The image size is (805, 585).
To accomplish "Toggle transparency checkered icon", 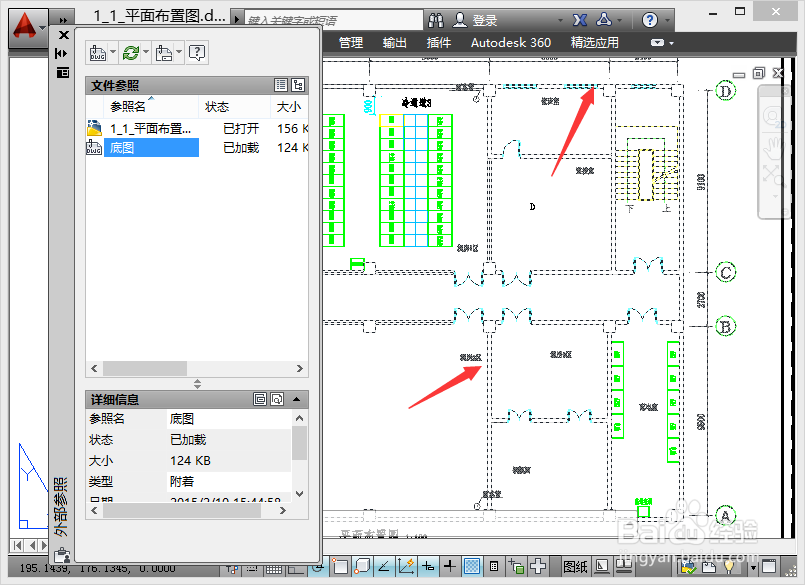I will point(472,566).
